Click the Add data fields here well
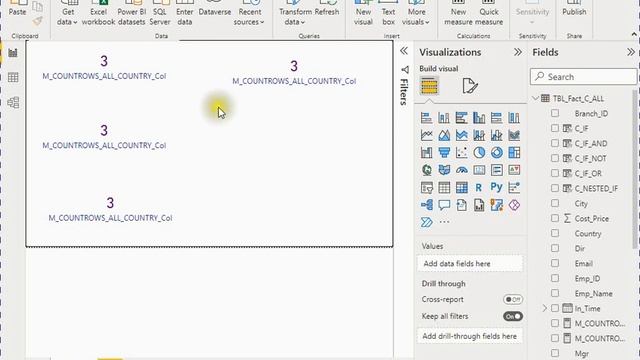Image resolution: width=640 pixels, height=360 pixels. point(470,264)
